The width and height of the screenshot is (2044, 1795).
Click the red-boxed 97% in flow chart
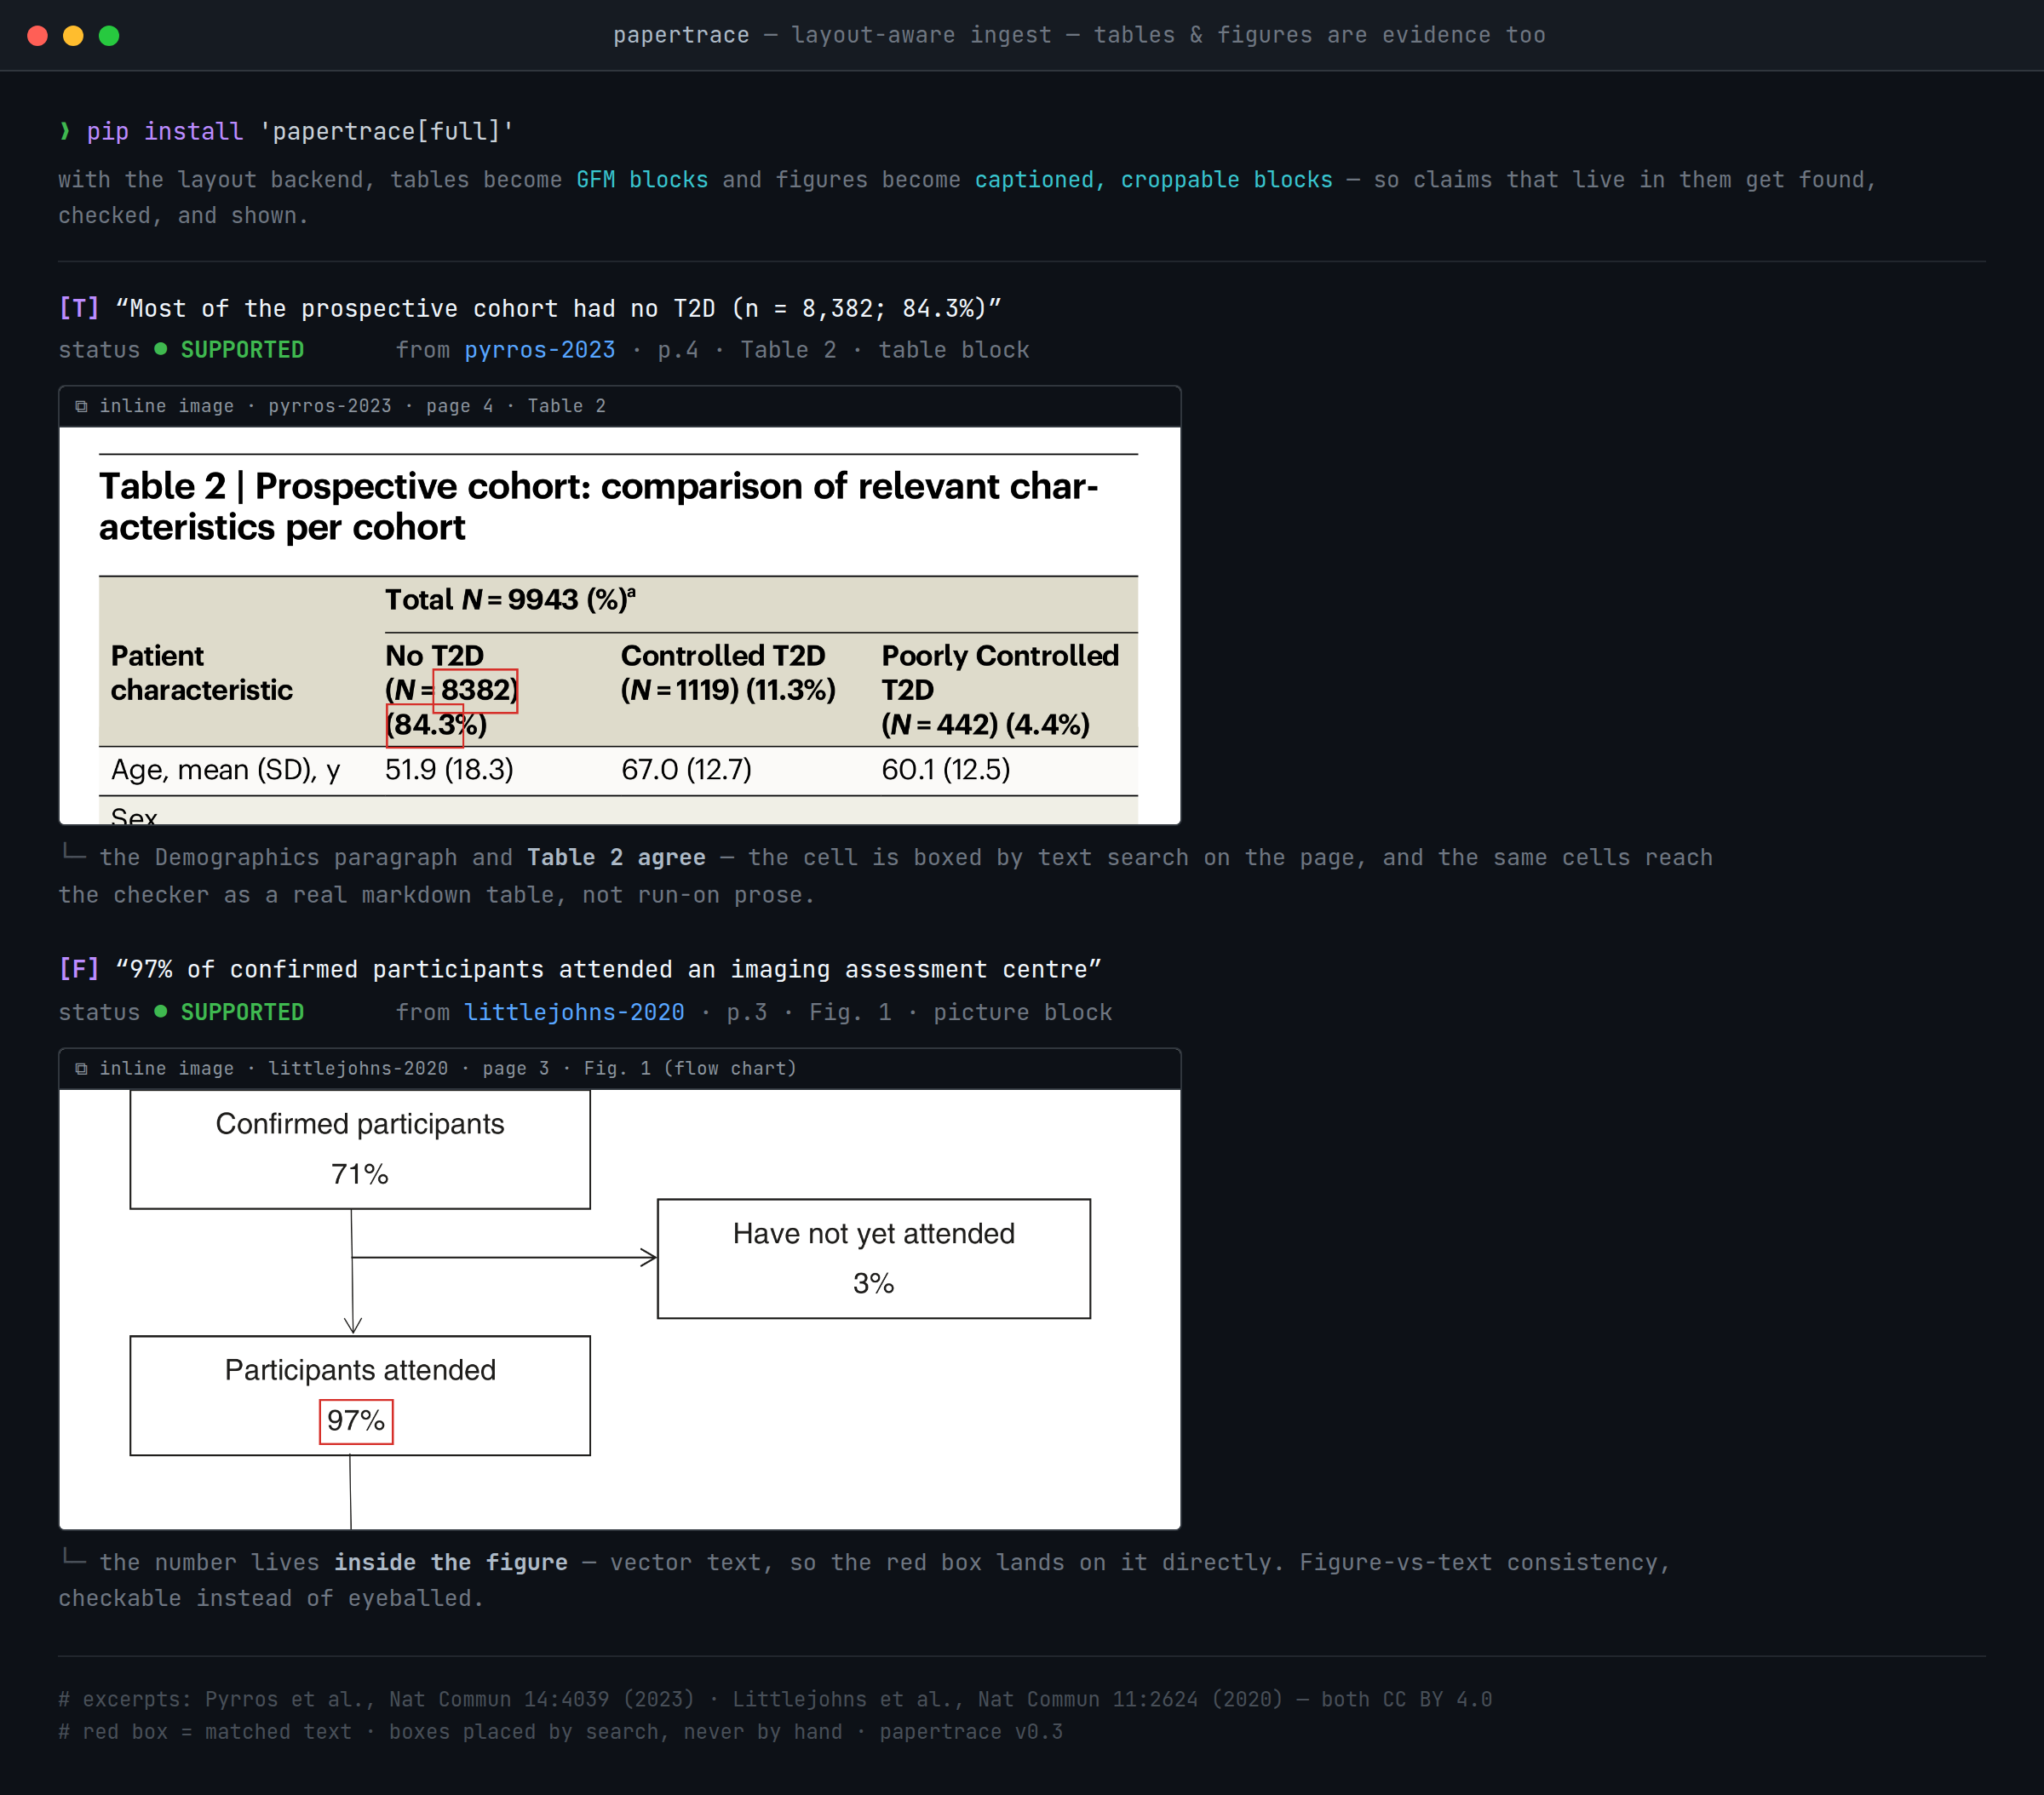point(356,1421)
